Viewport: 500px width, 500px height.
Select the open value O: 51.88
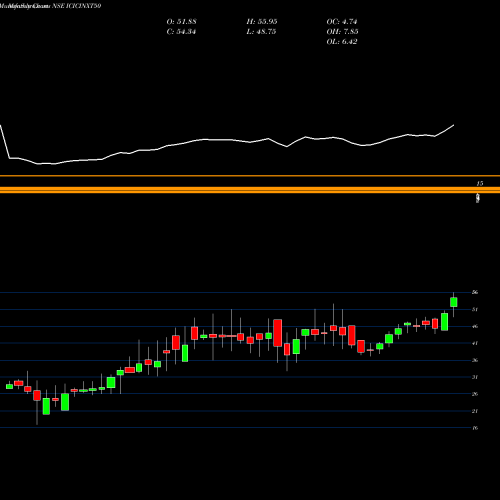pyautogui.click(x=181, y=22)
